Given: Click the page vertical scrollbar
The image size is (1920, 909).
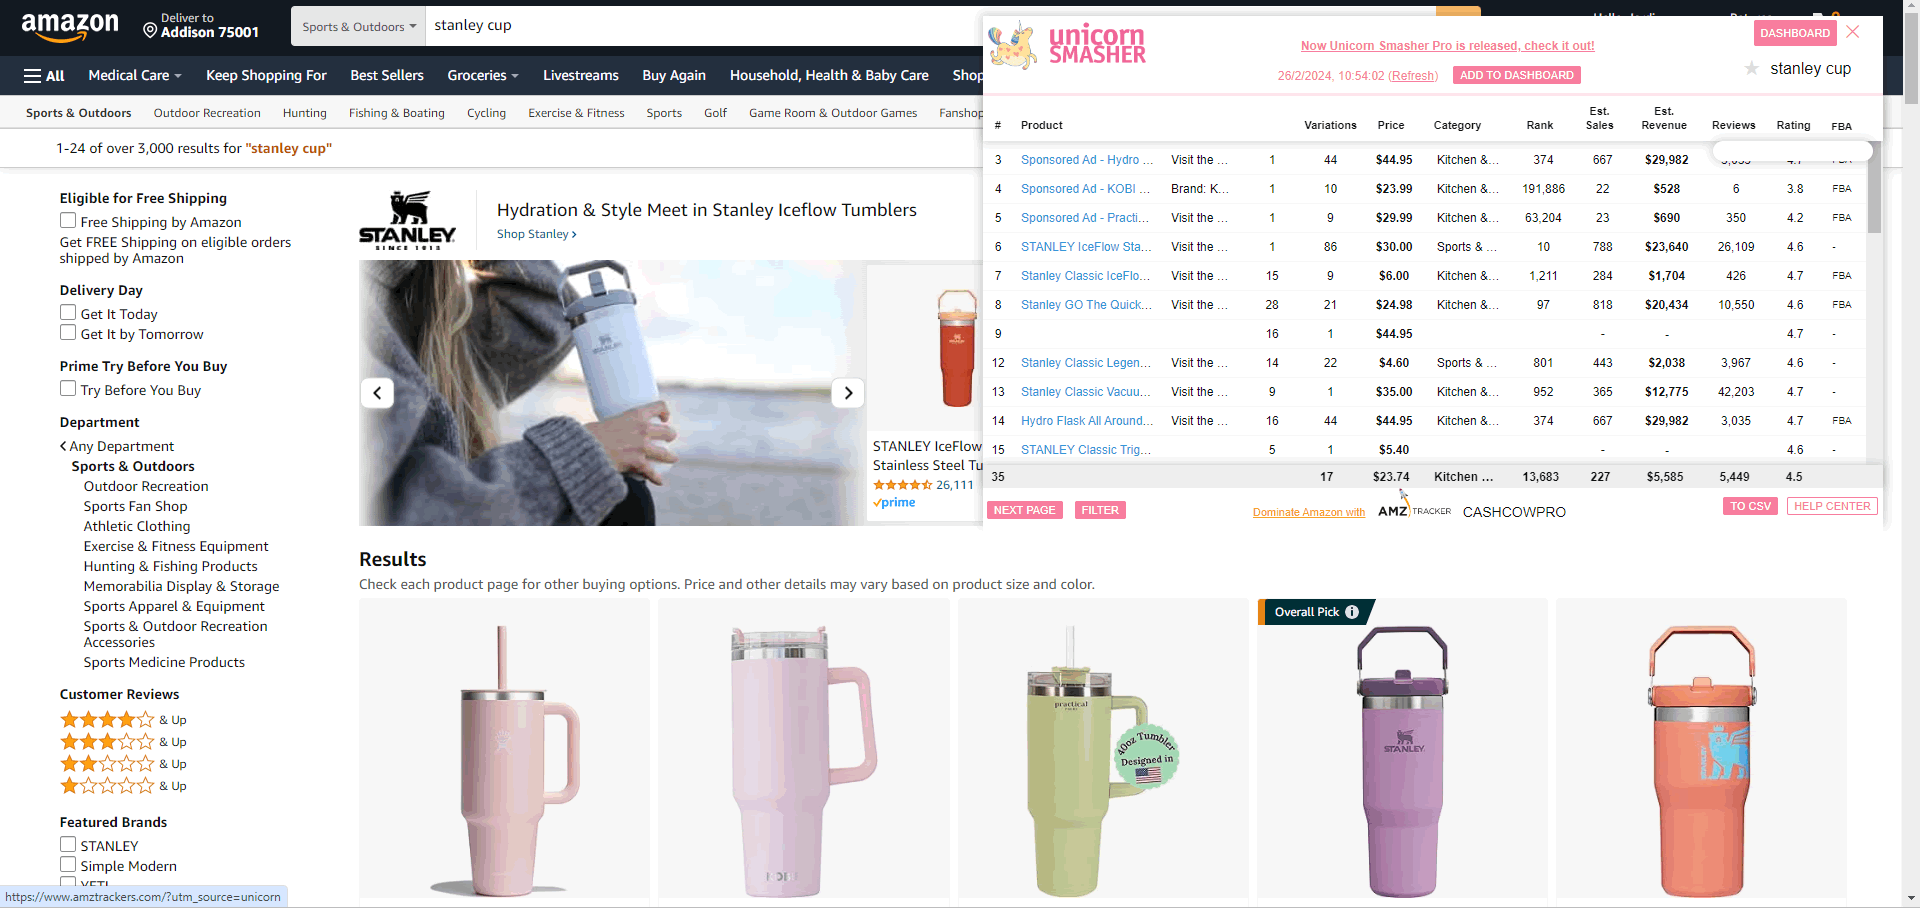Looking at the screenshot, I should [1911, 60].
